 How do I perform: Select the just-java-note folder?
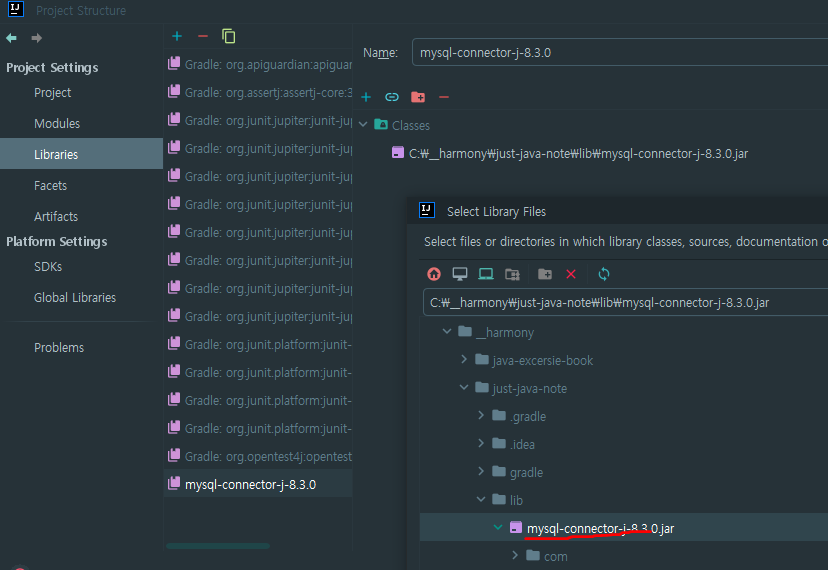530,388
